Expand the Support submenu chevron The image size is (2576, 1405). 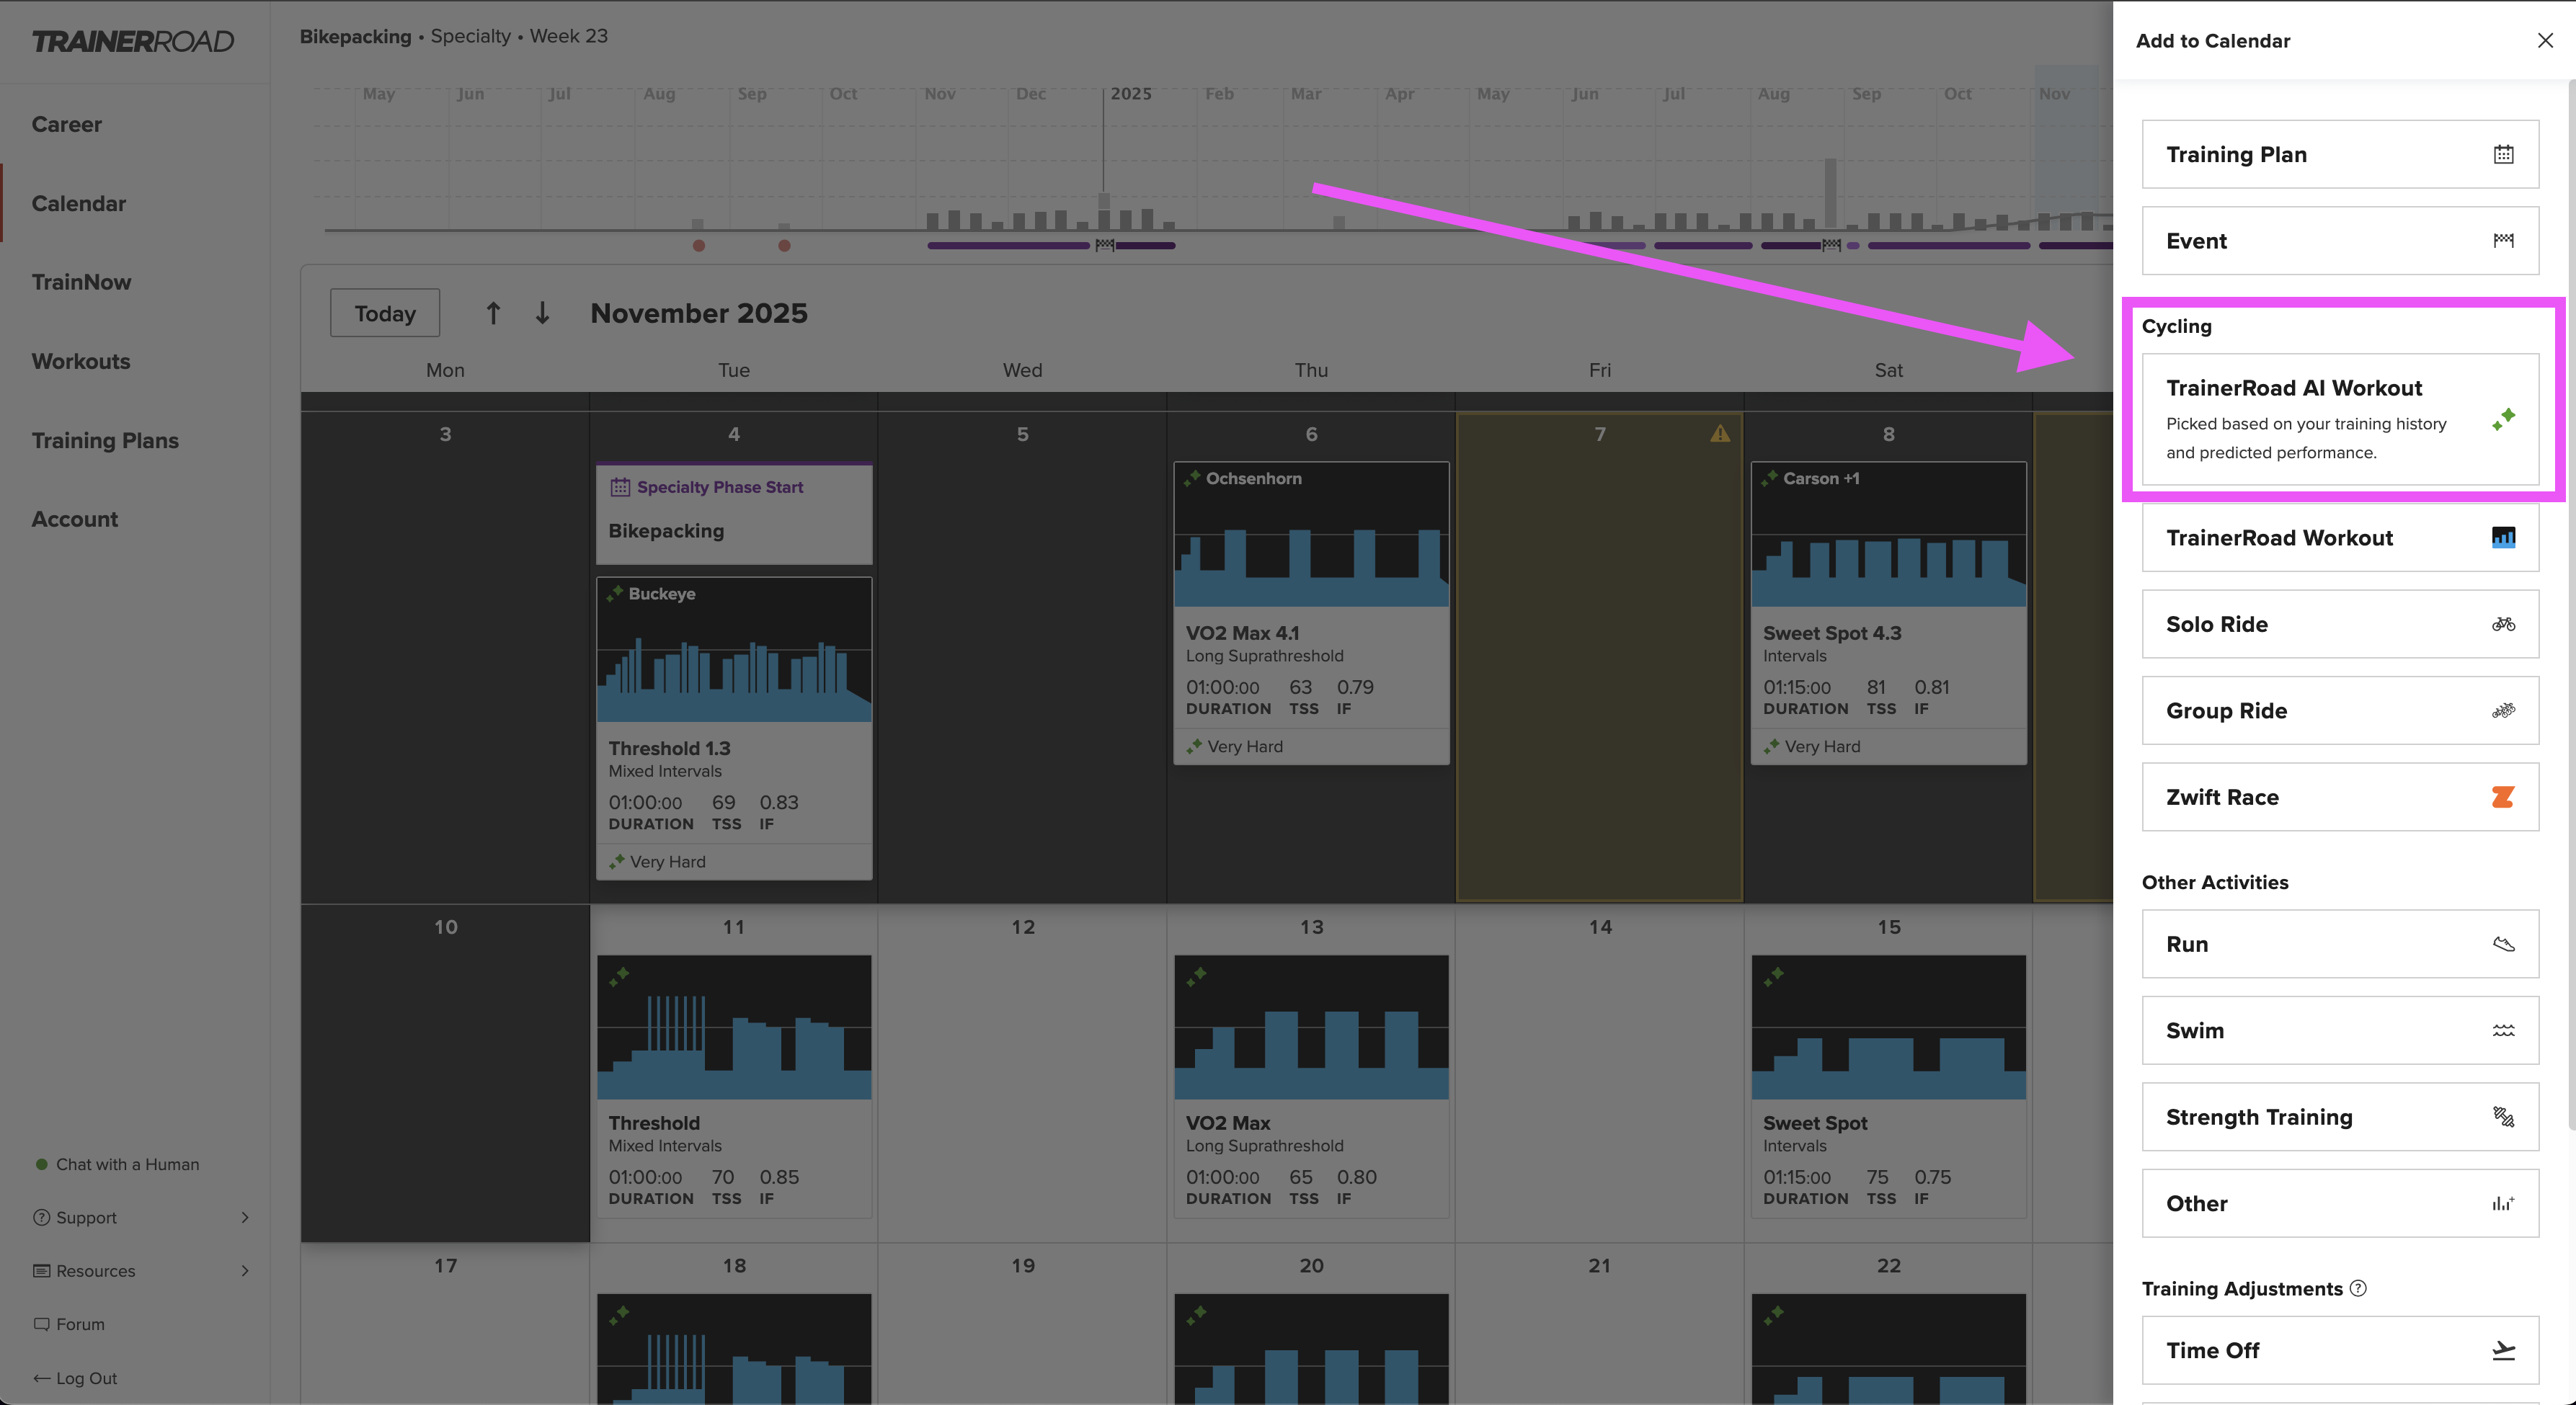tap(245, 1217)
